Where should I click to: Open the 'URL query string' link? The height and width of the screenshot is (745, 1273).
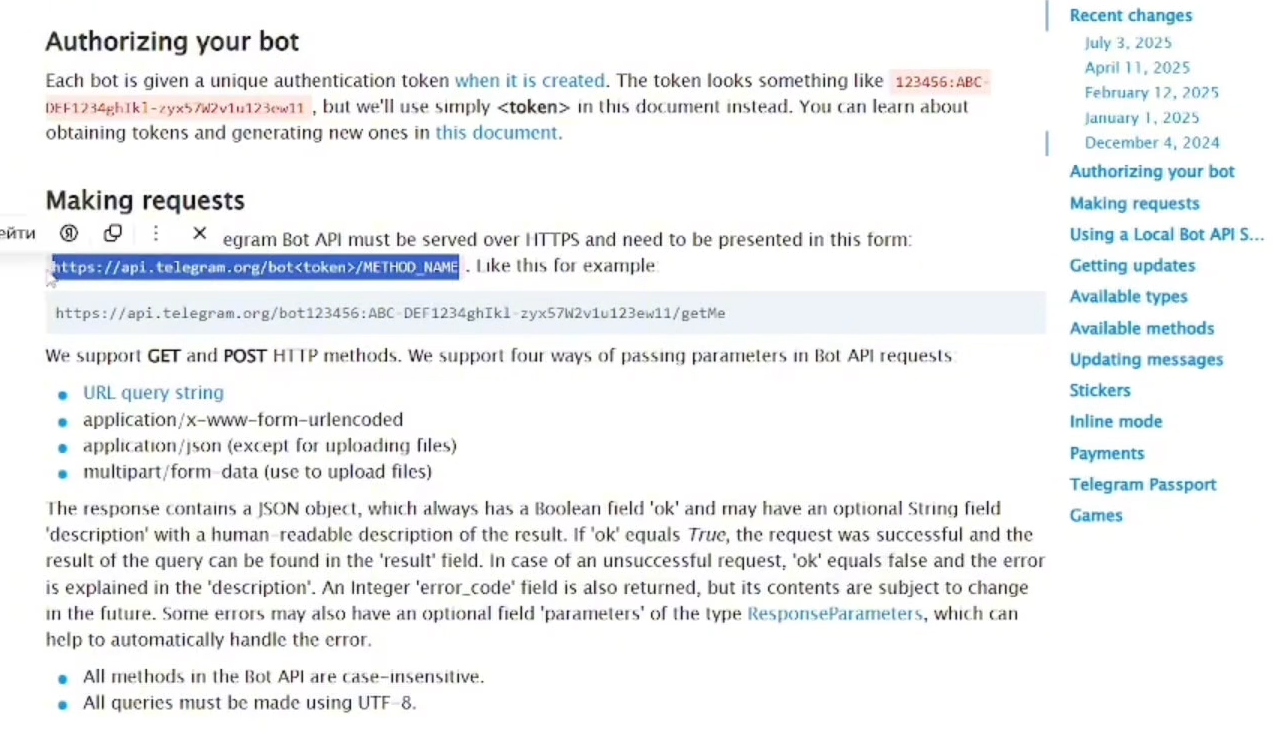(x=153, y=393)
